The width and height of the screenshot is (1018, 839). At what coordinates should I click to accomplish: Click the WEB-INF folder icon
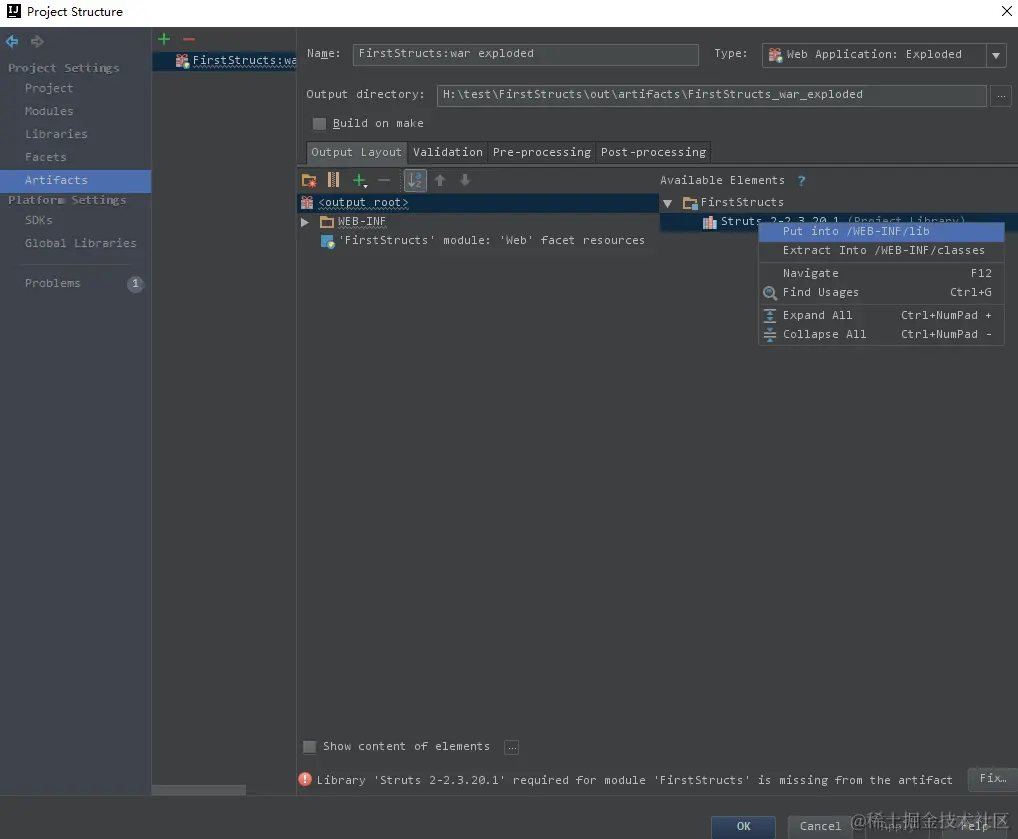327,222
